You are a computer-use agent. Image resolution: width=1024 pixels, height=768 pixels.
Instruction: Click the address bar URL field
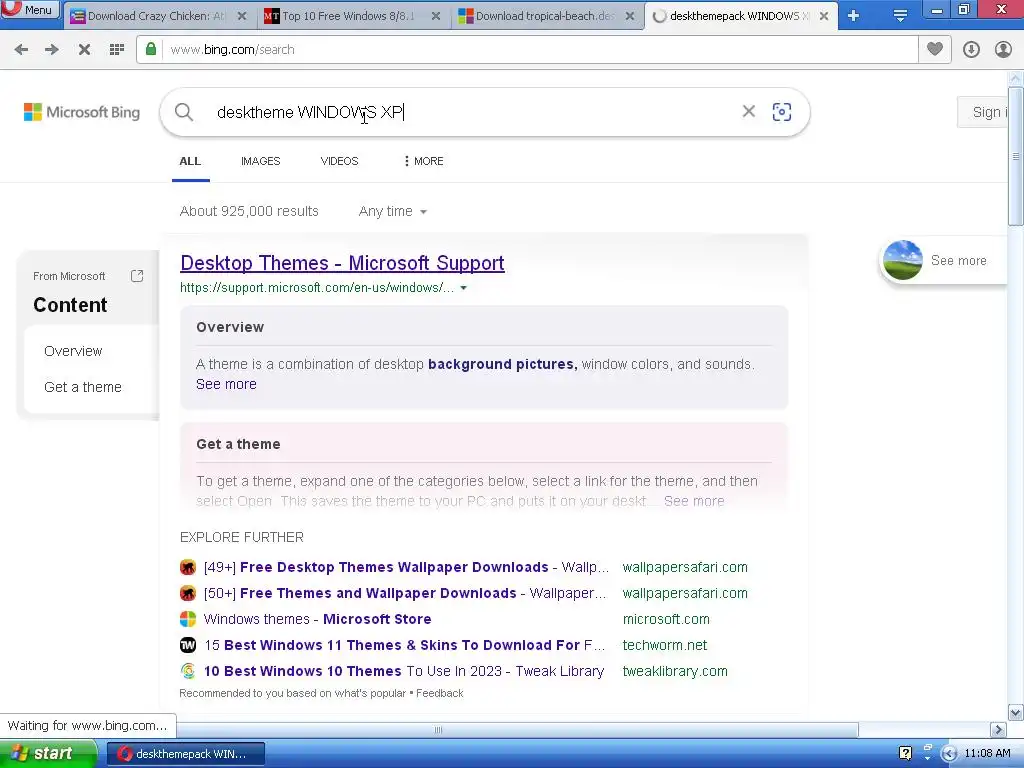tap(539, 50)
